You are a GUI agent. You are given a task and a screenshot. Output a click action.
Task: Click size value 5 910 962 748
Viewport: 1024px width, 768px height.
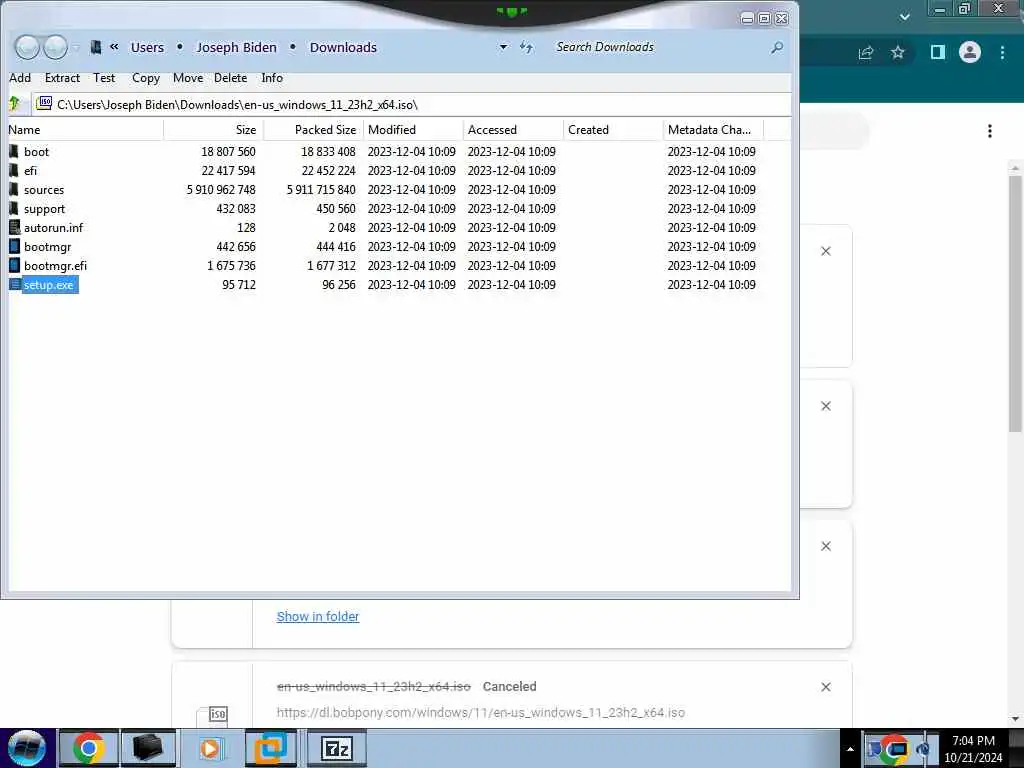pyautogui.click(x=221, y=190)
